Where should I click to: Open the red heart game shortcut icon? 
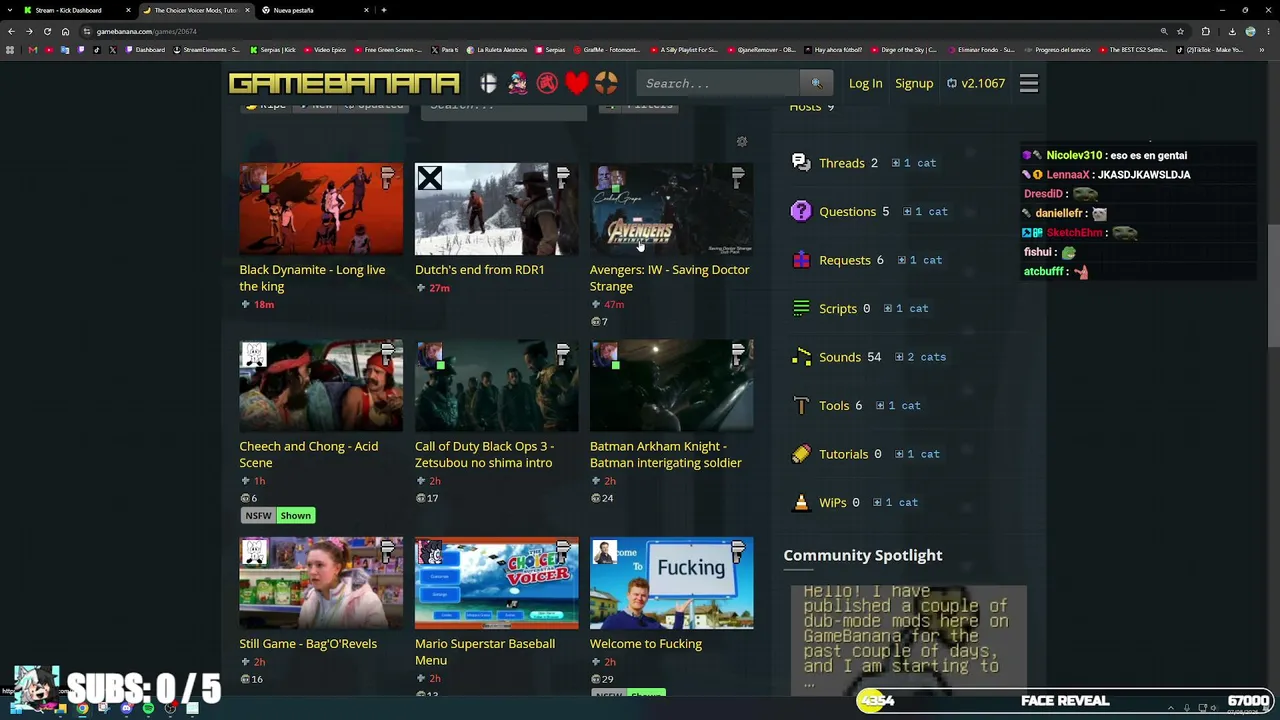click(576, 83)
